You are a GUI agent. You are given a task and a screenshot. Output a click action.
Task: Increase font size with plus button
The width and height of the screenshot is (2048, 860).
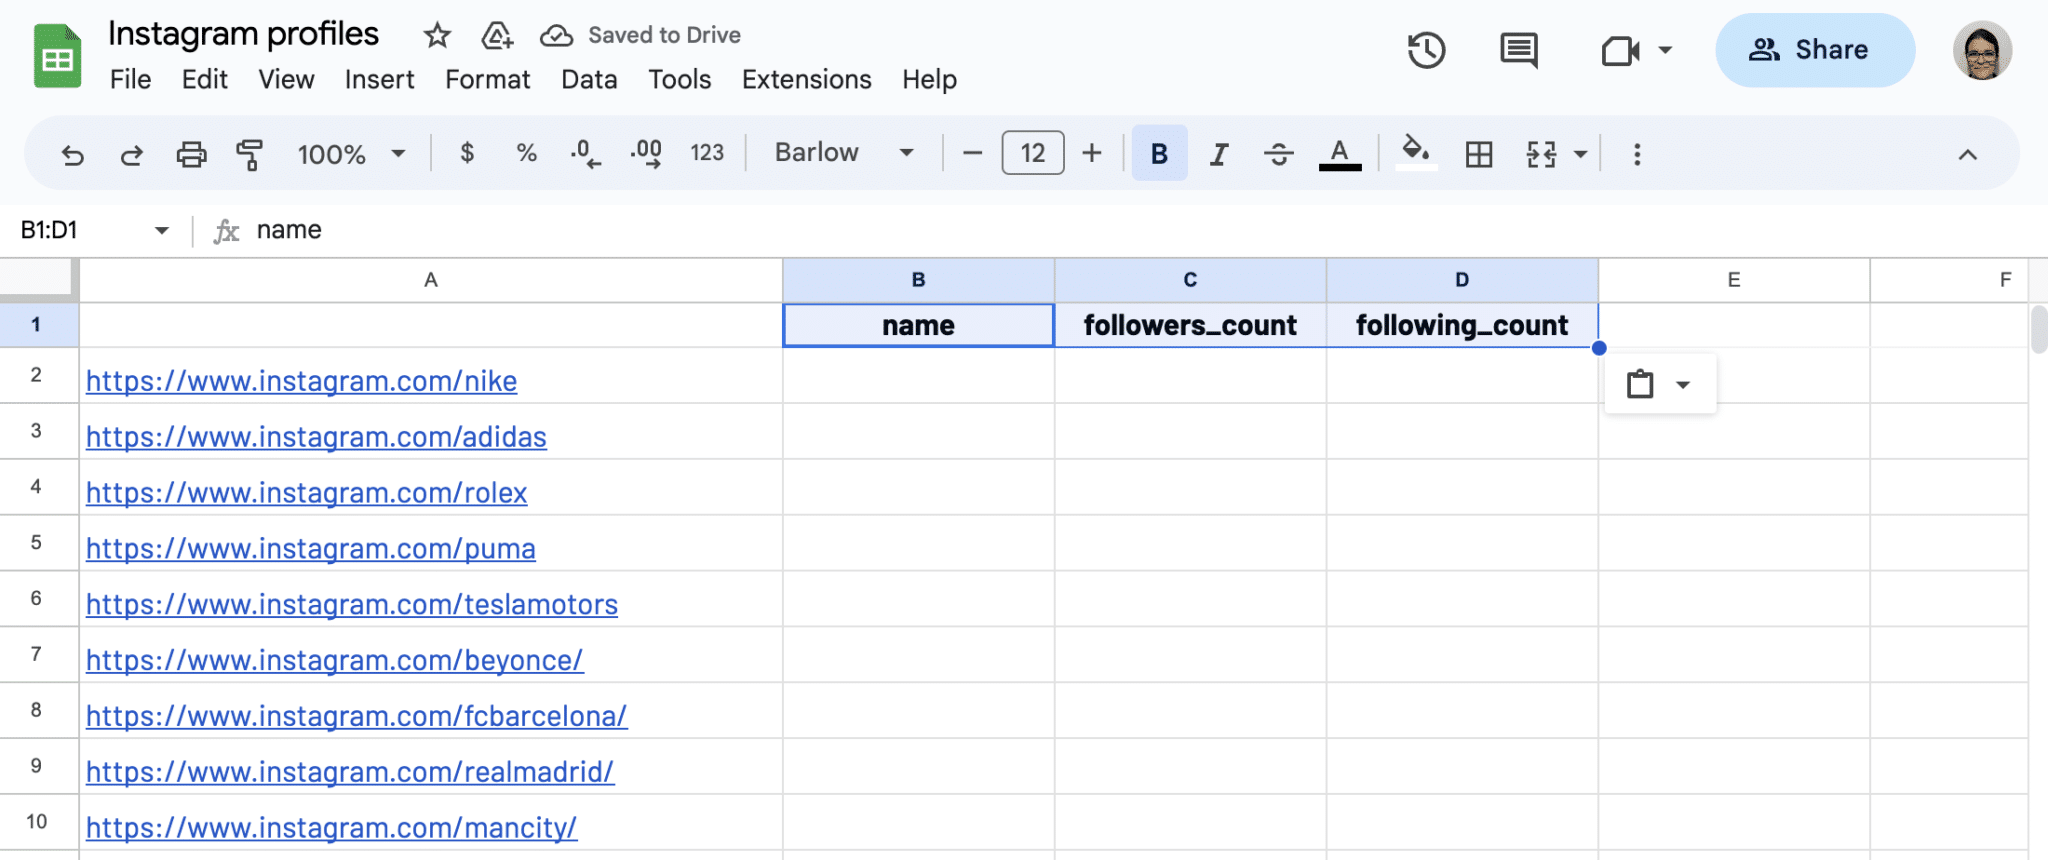pos(1092,153)
